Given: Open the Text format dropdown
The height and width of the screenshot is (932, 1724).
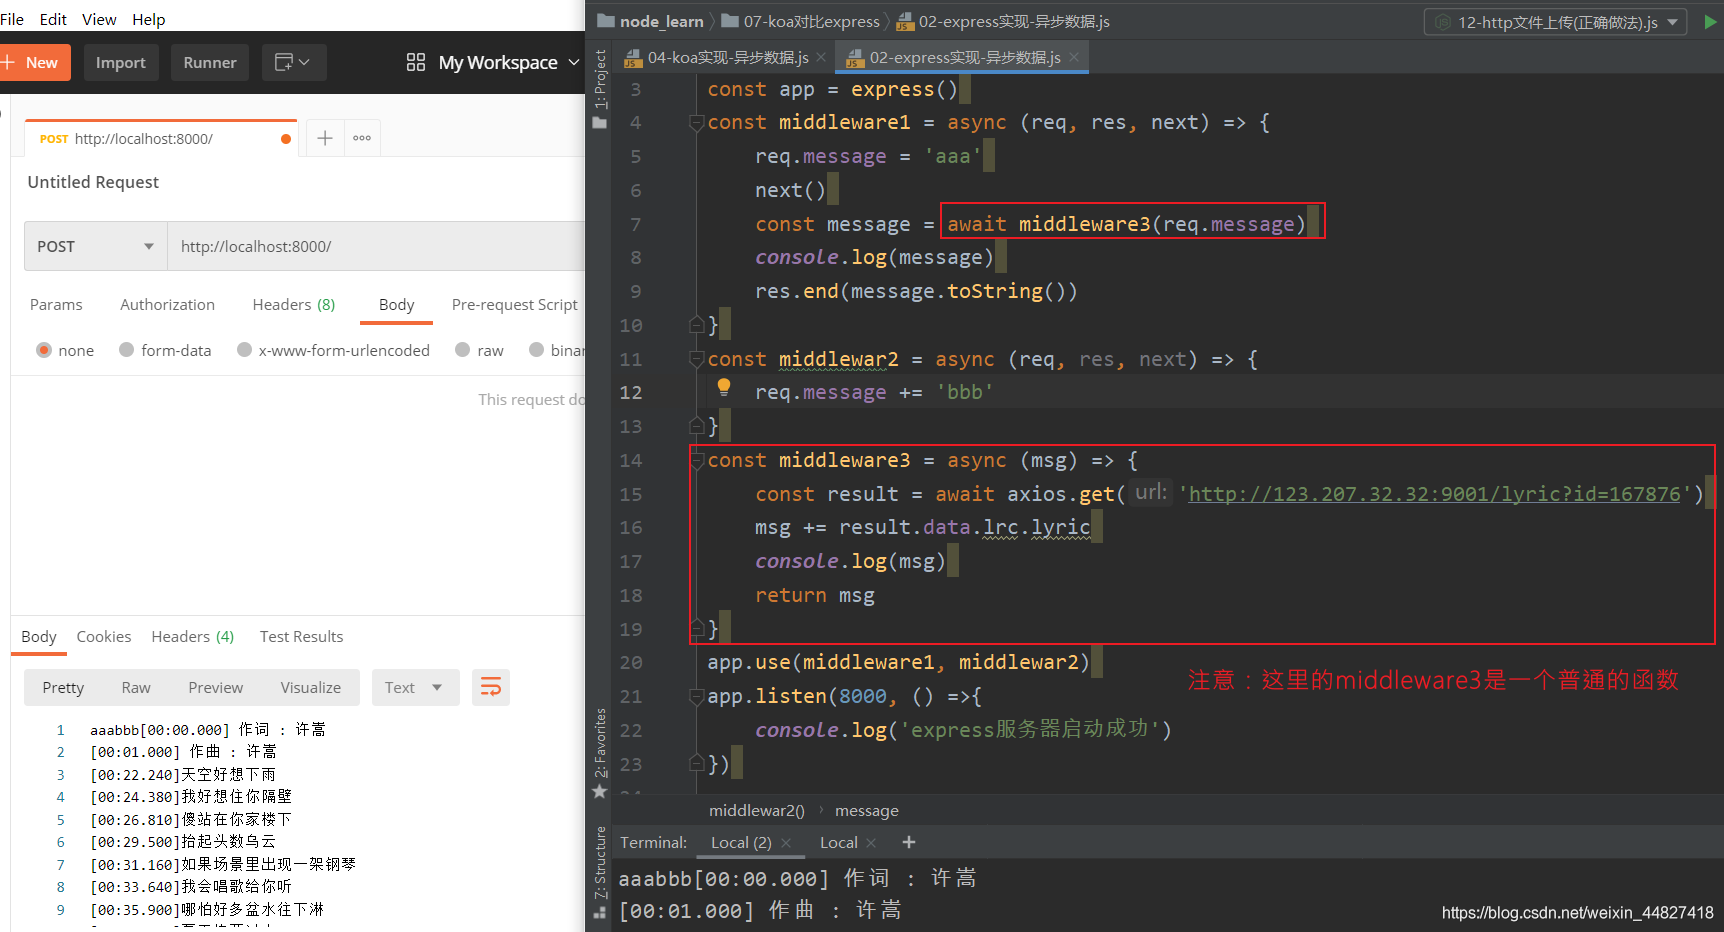Looking at the screenshot, I should (415, 687).
